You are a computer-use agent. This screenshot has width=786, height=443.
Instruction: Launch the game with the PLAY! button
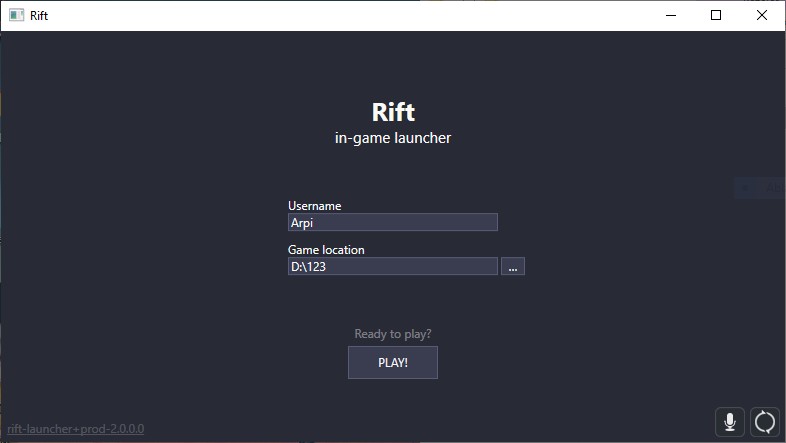coord(392,362)
